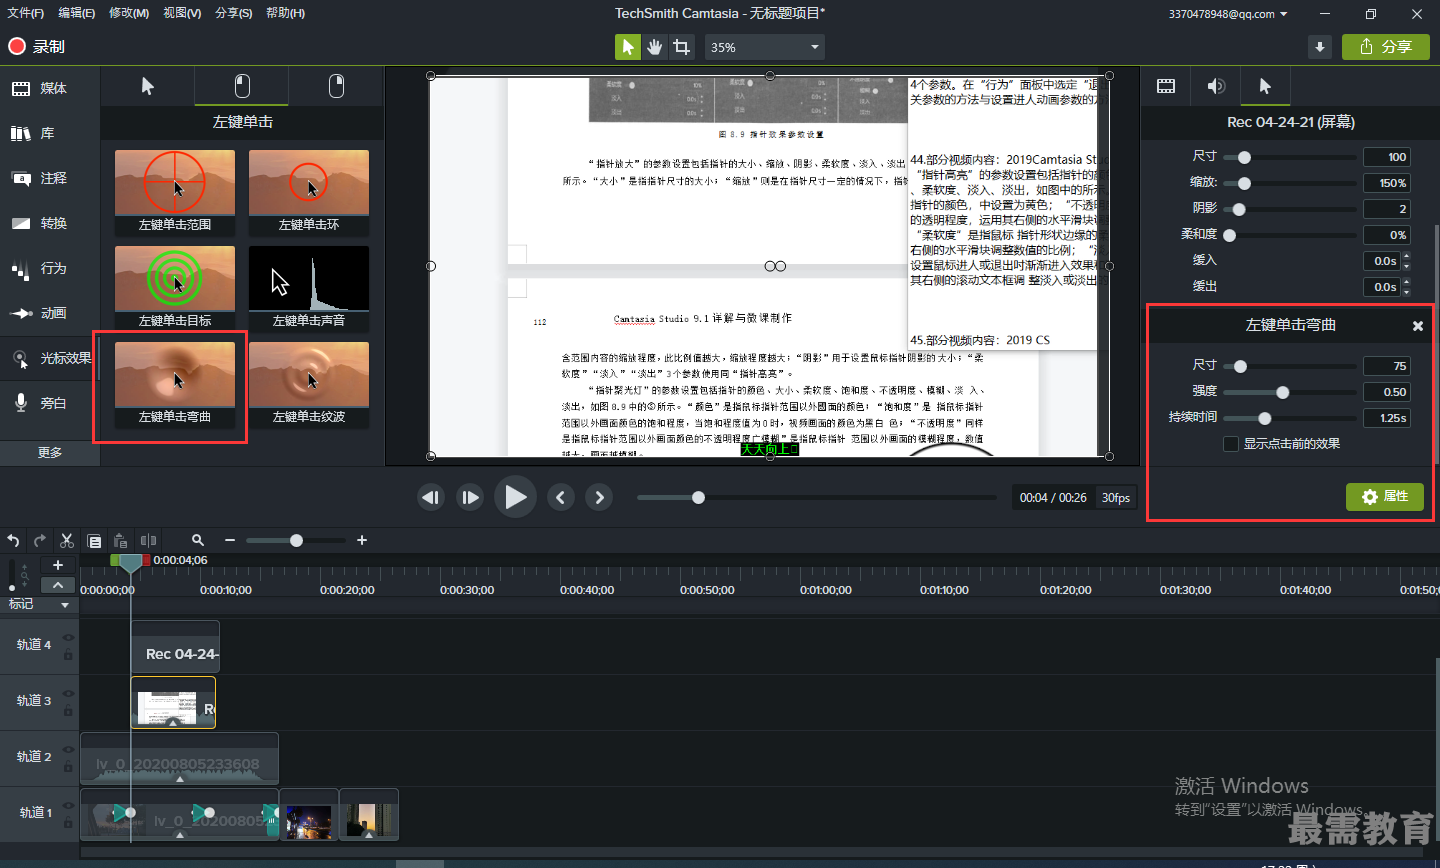Toggle visibility eye of 轨道 3
Image resolution: width=1440 pixels, height=868 pixels.
click(x=68, y=693)
